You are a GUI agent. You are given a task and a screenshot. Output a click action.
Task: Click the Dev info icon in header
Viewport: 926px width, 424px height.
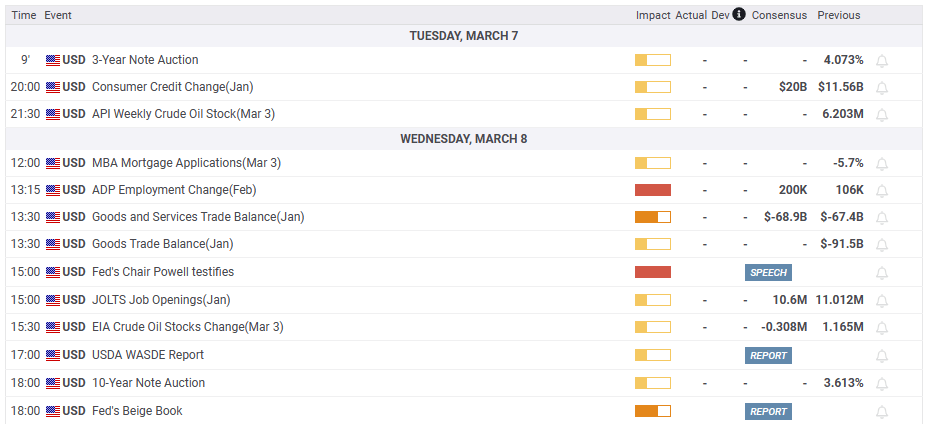click(x=739, y=15)
